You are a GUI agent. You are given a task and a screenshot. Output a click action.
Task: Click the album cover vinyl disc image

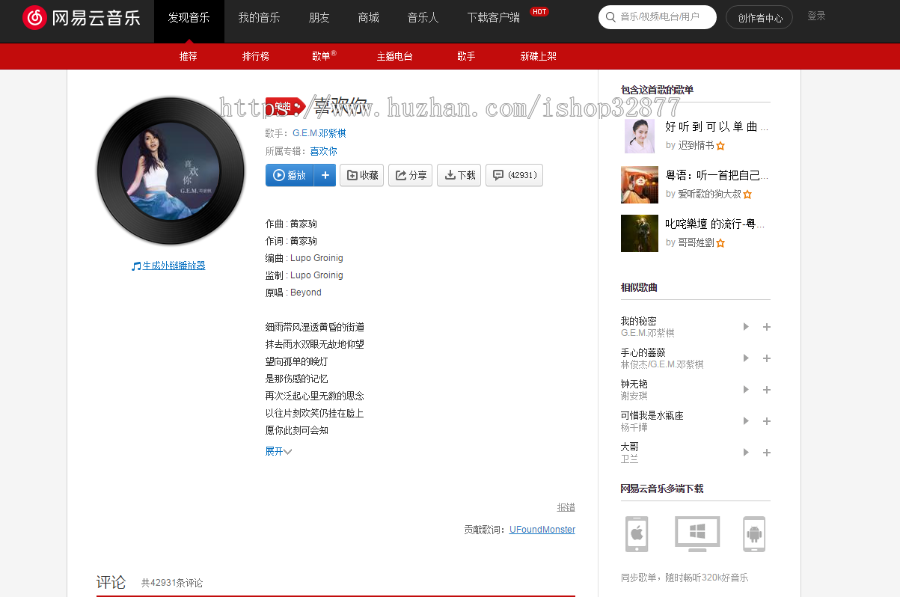pos(170,171)
